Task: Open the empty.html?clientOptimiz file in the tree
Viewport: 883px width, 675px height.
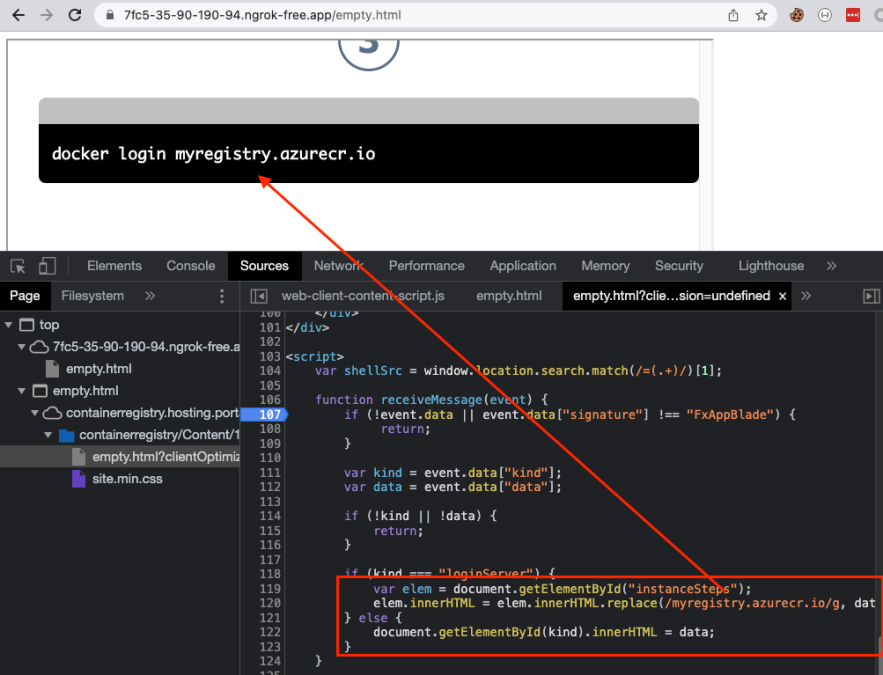Action: click(166, 457)
